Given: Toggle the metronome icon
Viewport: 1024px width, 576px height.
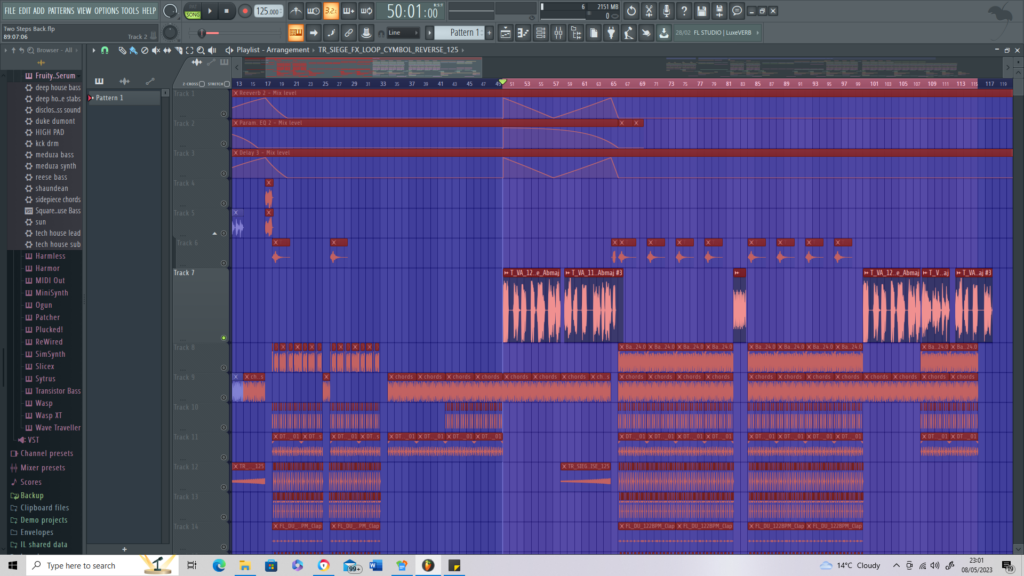Looking at the screenshot, I should point(296,11).
